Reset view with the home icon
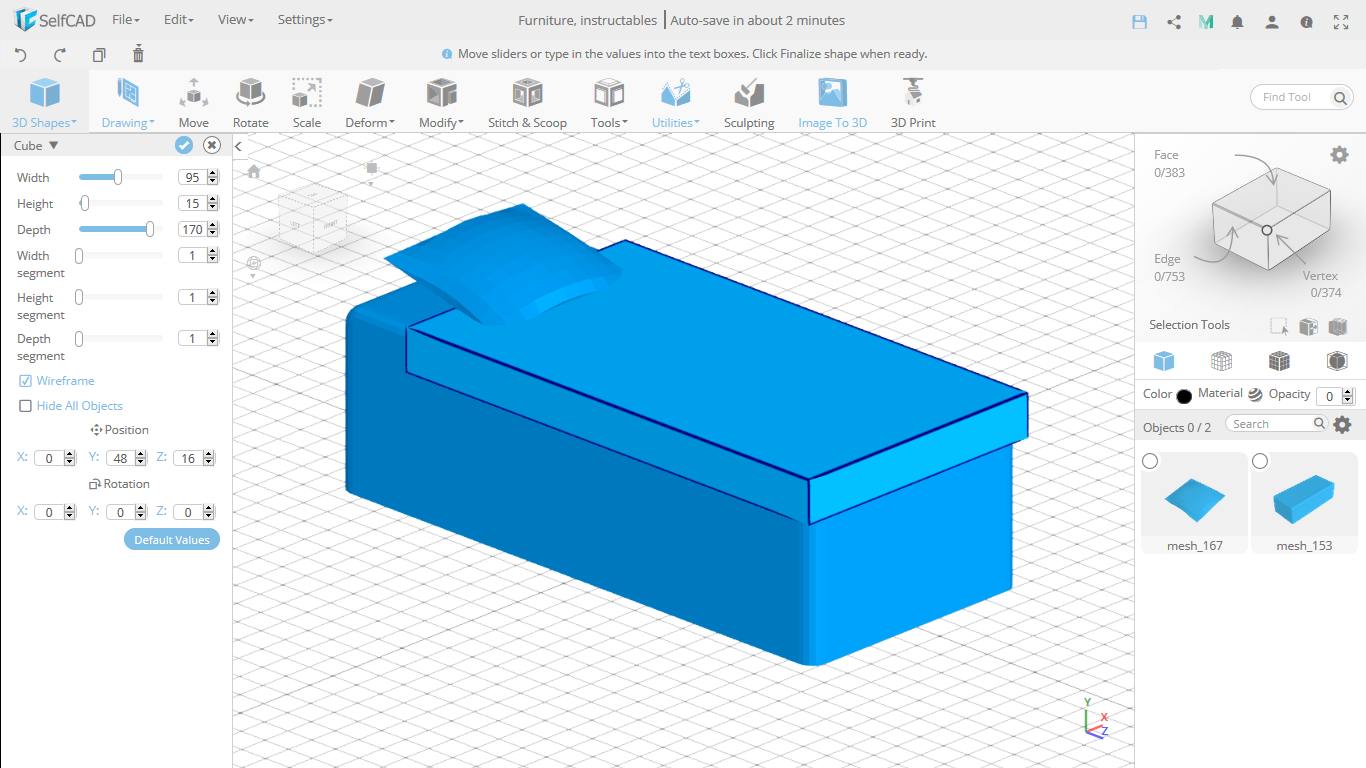1366x768 pixels. point(254,172)
